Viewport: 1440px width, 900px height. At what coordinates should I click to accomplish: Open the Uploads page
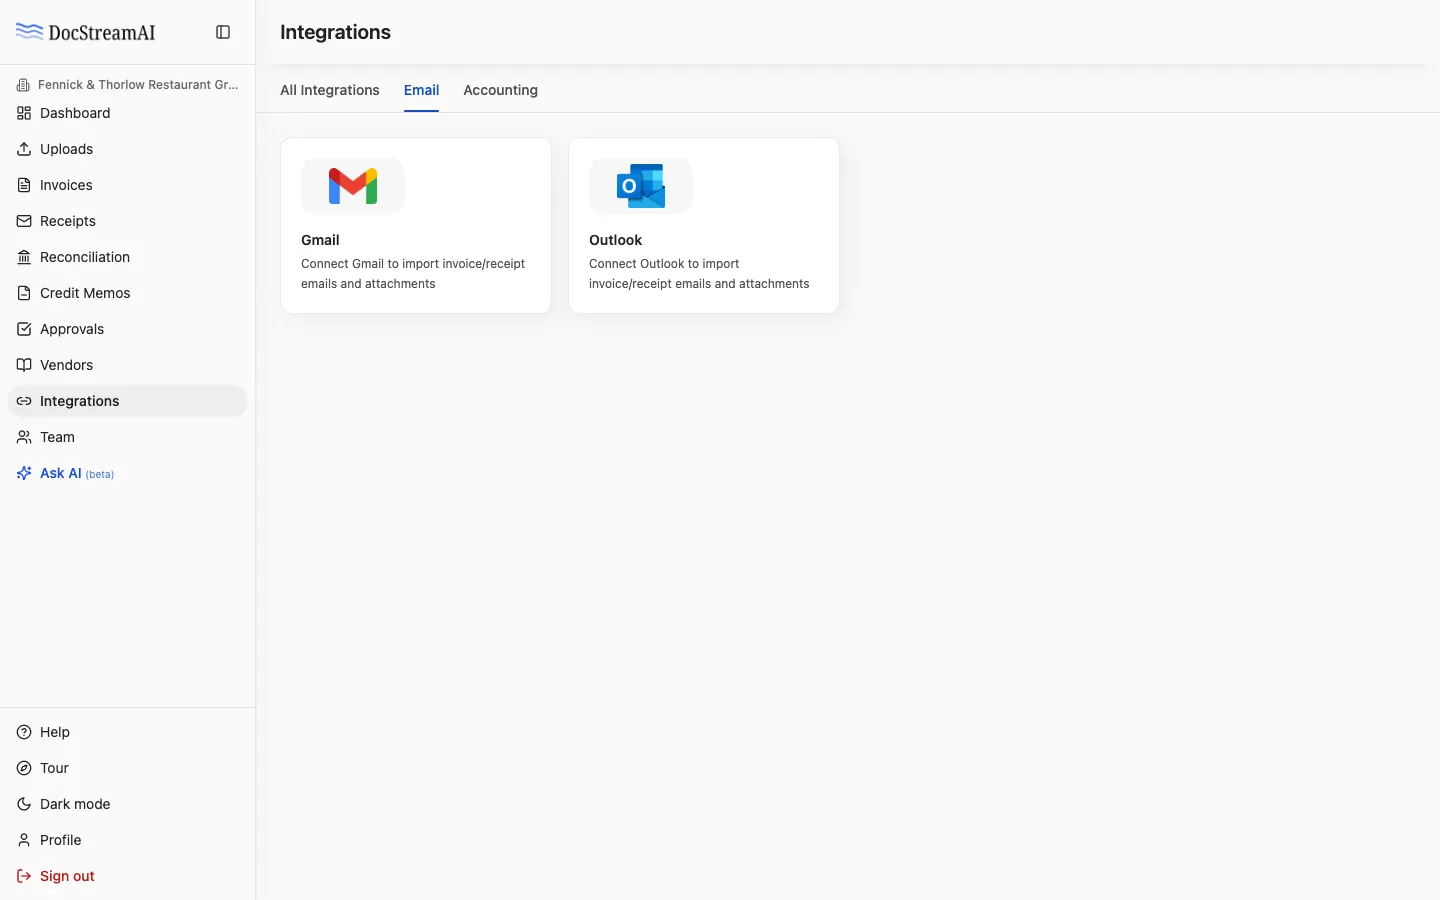point(127,149)
